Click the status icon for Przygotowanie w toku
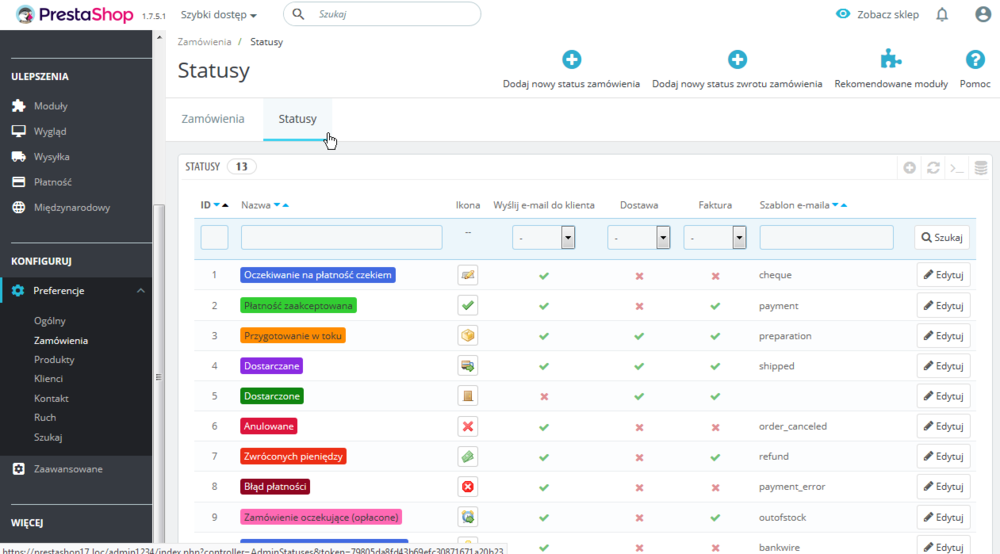 467,335
